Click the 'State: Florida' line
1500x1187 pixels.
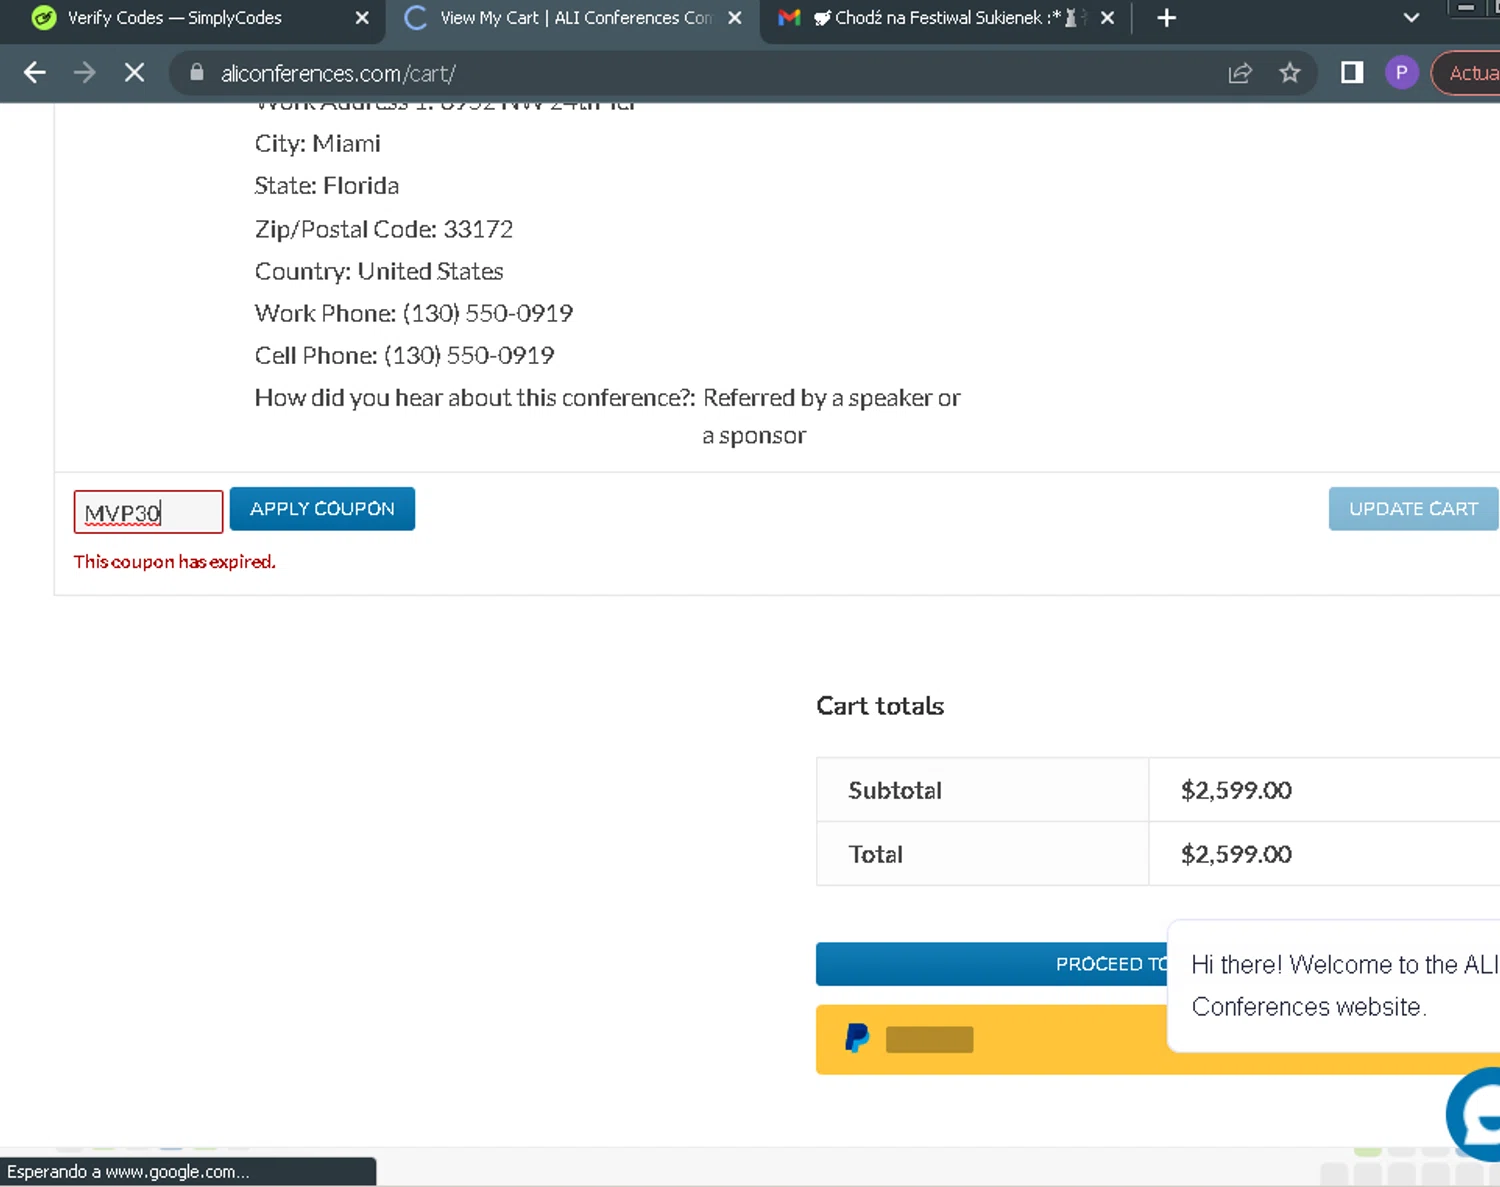tap(326, 186)
